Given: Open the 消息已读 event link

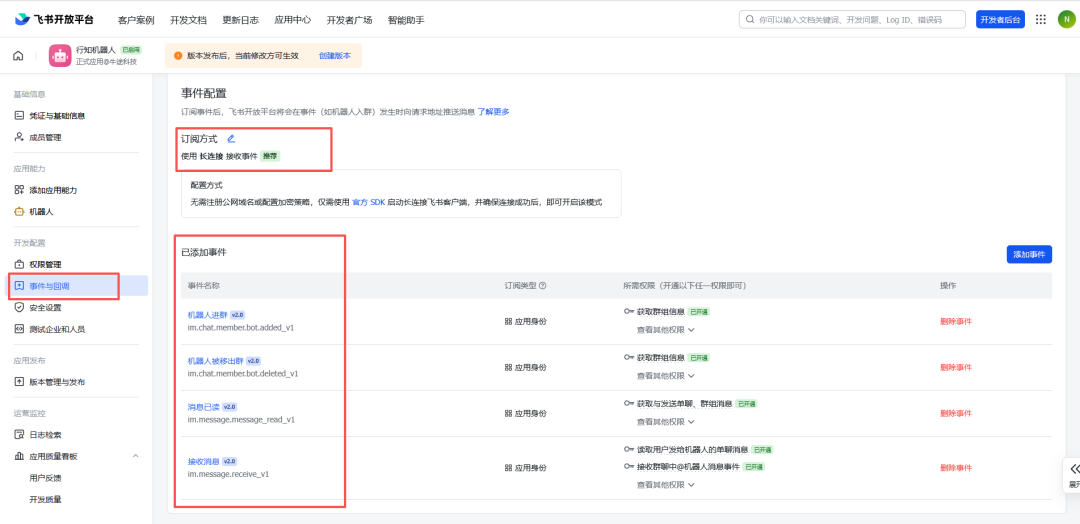Looking at the screenshot, I should tap(203, 407).
